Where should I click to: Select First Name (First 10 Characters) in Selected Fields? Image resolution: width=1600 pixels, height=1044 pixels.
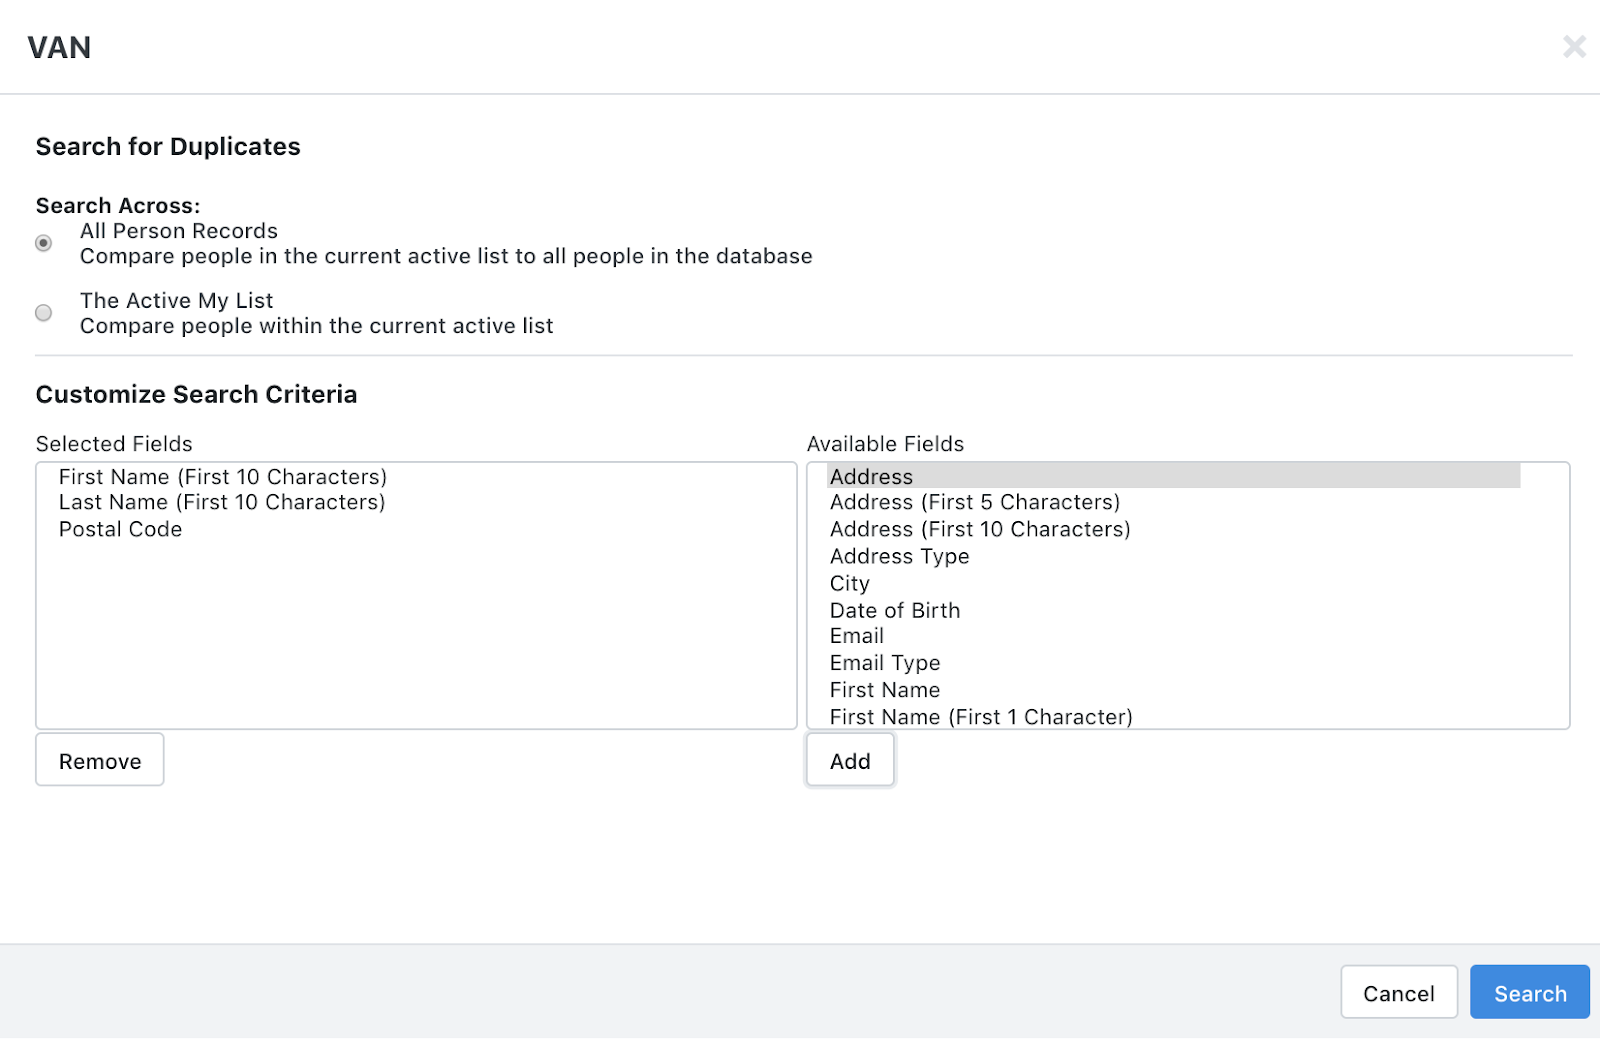point(223,477)
